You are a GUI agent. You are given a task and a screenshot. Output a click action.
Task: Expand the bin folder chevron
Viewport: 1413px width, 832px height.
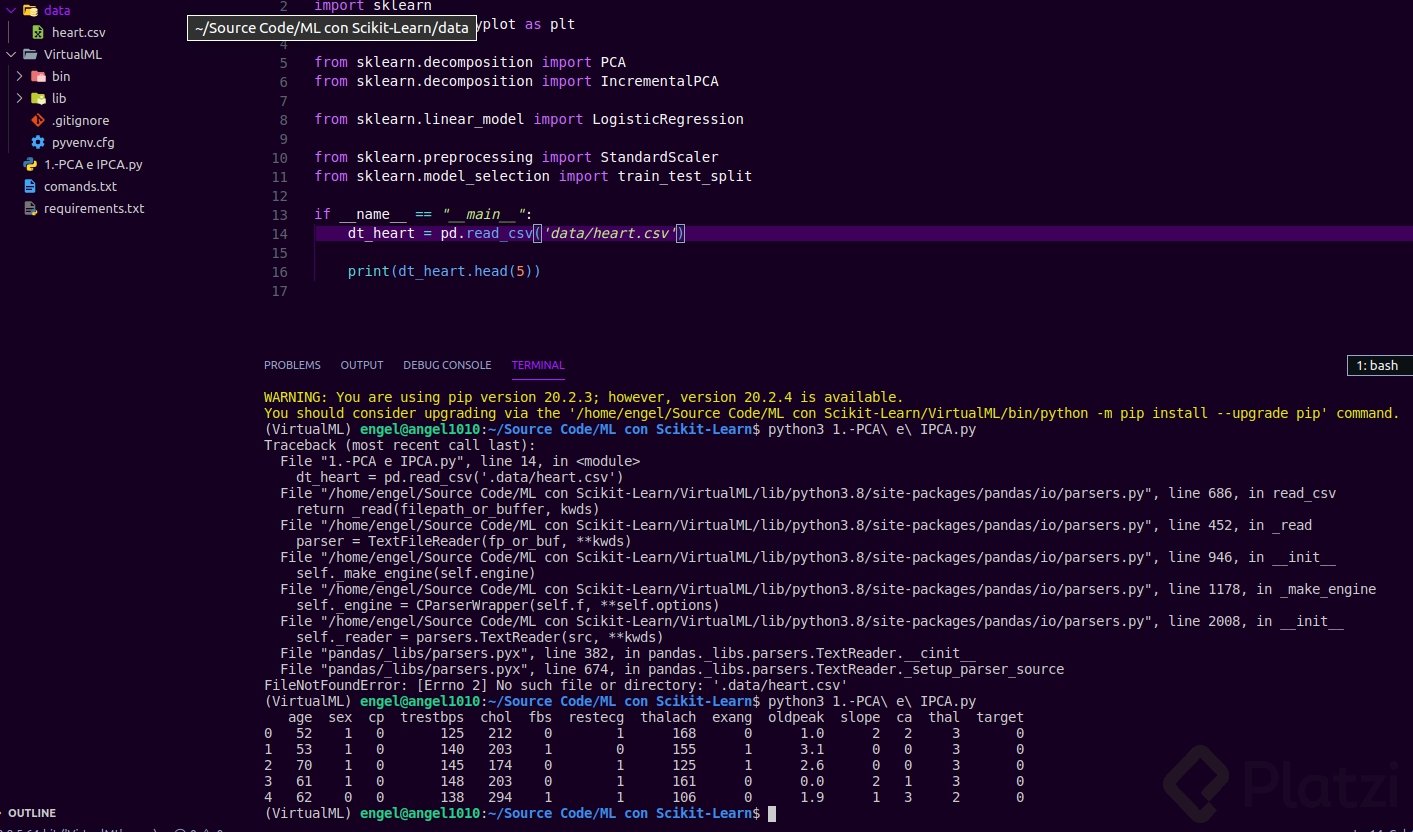pyautogui.click(x=19, y=76)
